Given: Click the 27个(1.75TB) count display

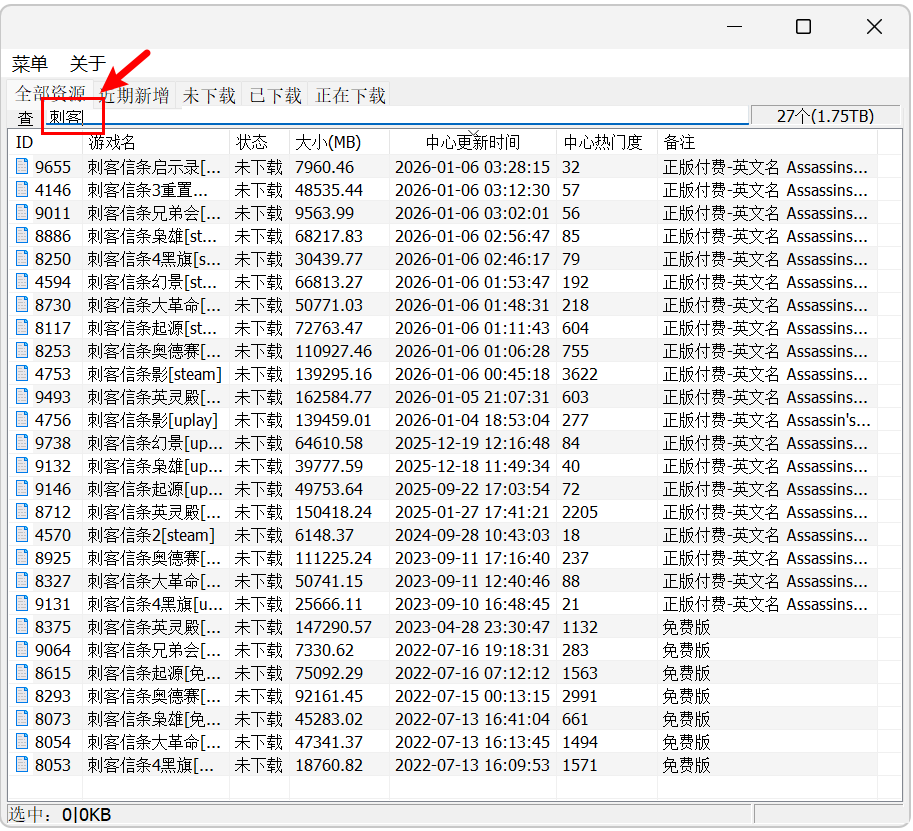Looking at the screenshot, I should 825,116.
